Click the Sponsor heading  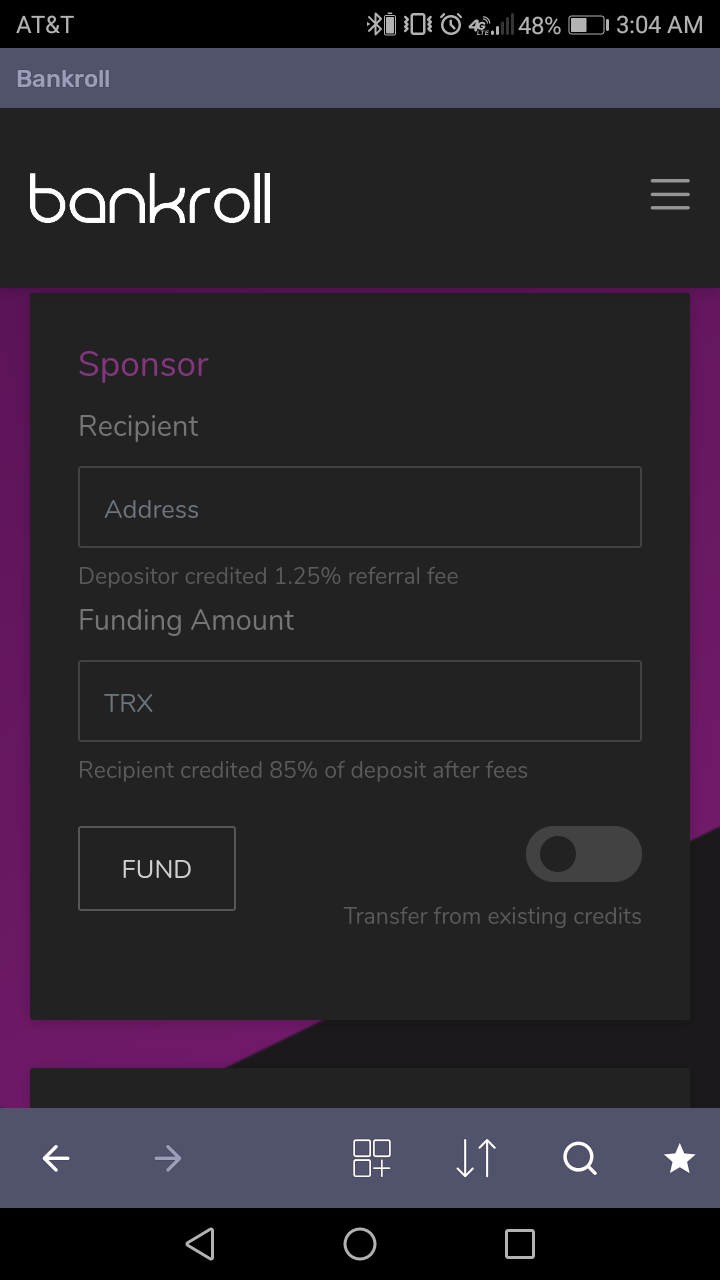tap(143, 364)
